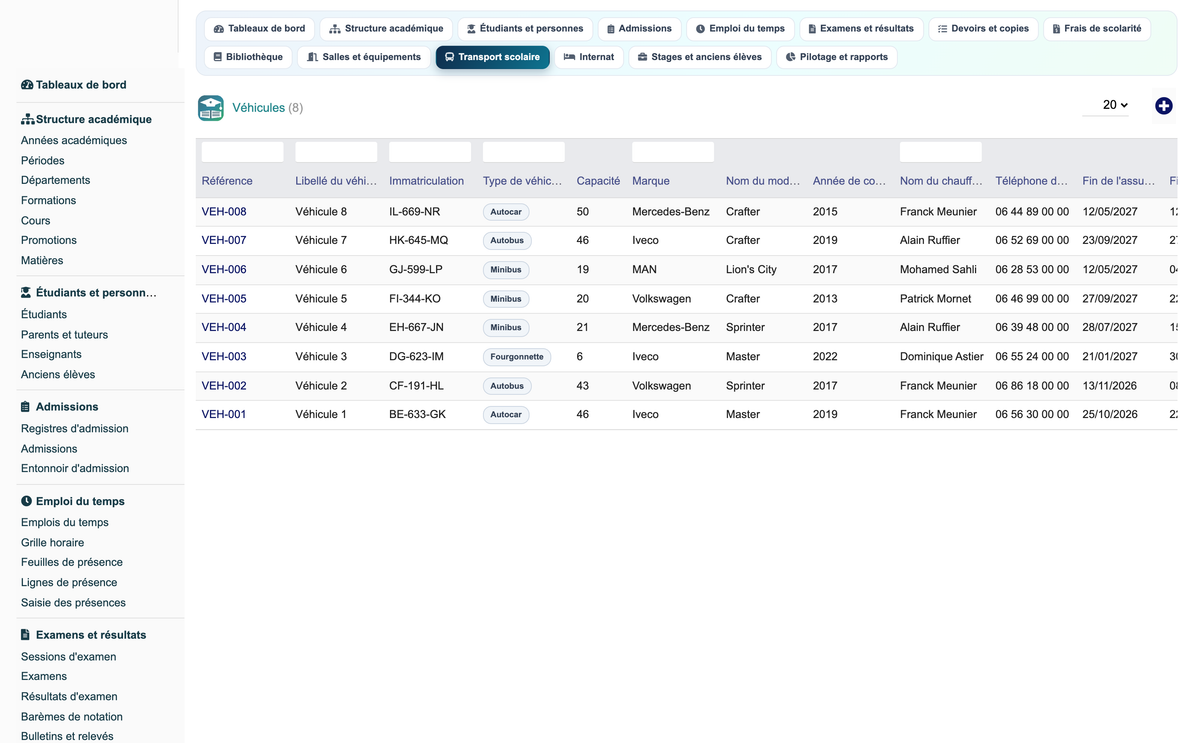The width and height of the screenshot is (1200, 743).
Task: Open vehicle VEH-002 record link
Action: pyautogui.click(x=224, y=385)
